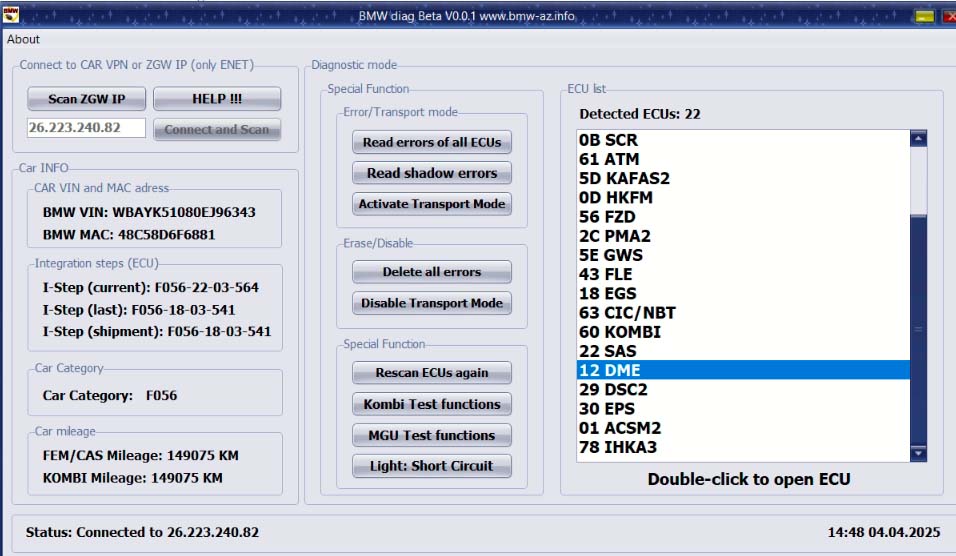Select 30 EPS in ECU list

tap(743, 409)
